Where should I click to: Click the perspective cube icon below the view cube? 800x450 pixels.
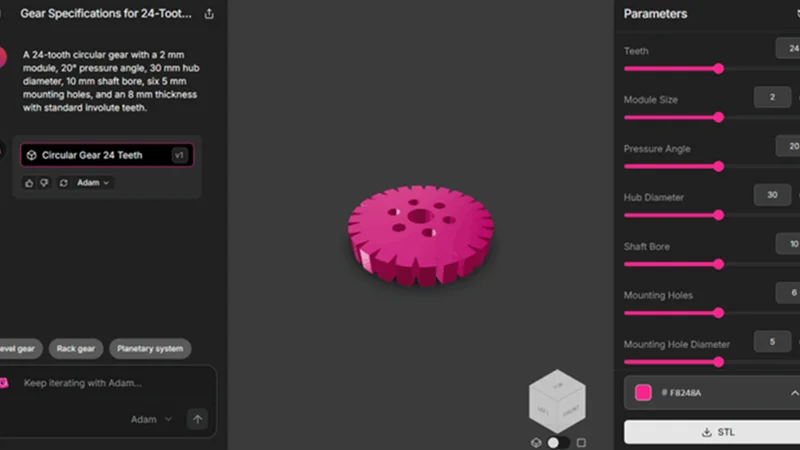point(536,442)
